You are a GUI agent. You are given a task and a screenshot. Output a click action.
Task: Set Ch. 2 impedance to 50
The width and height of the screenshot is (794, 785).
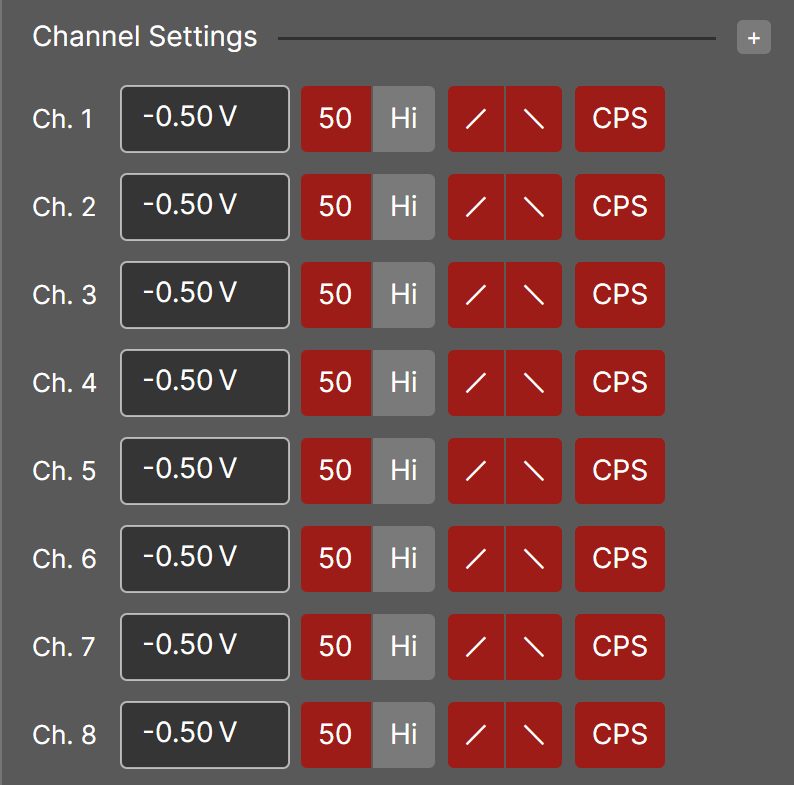[336, 207]
